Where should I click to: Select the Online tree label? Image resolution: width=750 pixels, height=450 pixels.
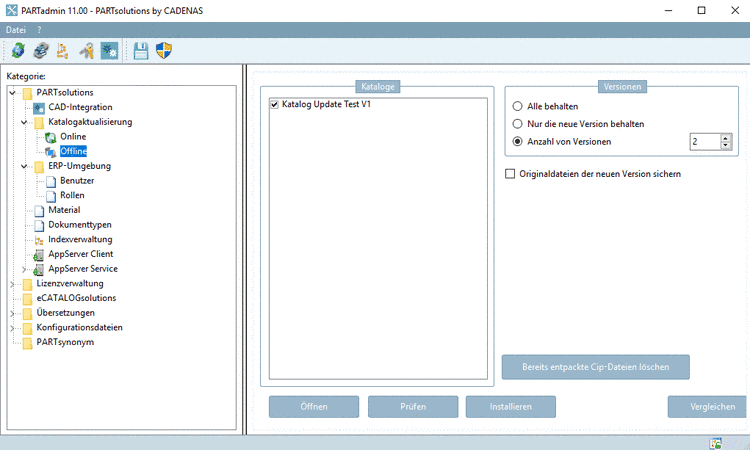click(x=73, y=137)
